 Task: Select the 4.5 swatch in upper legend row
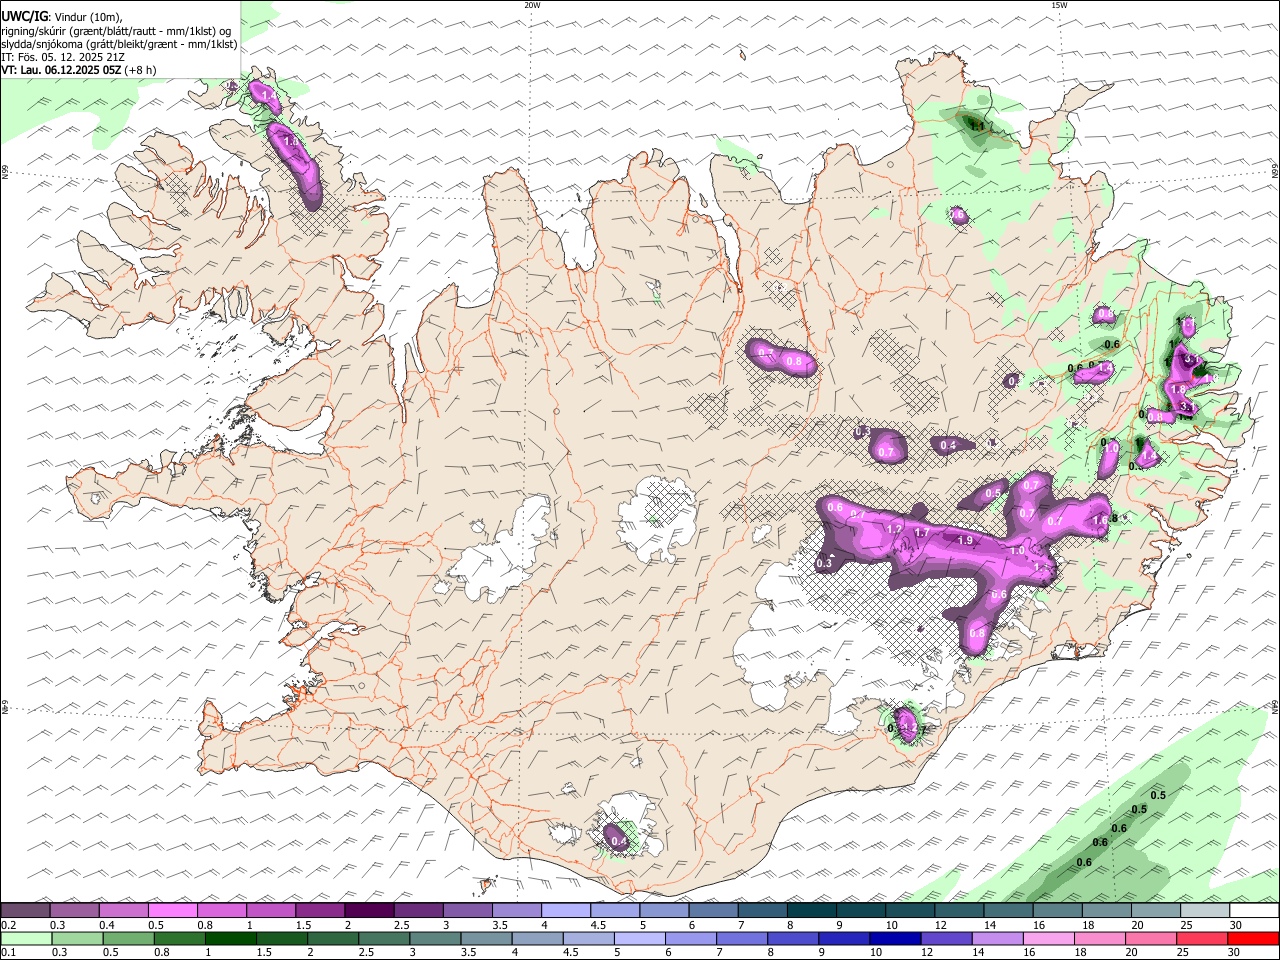click(615, 910)
